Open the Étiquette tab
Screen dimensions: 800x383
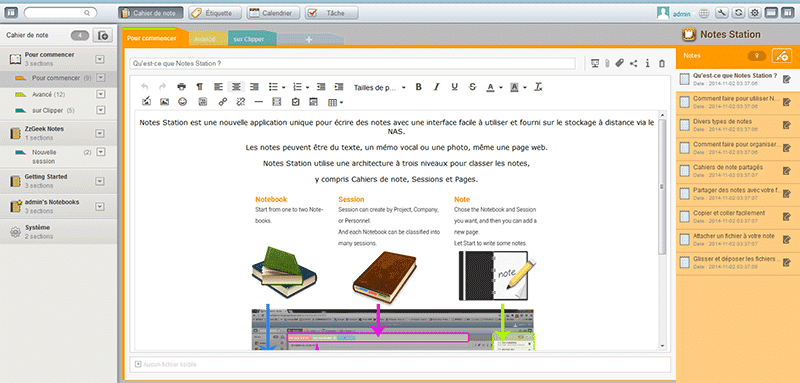tap(214, 13)
